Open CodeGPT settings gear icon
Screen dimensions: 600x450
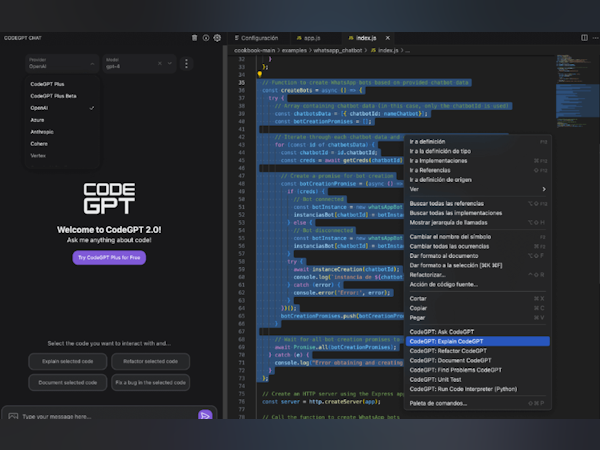(x=217, y=38)
